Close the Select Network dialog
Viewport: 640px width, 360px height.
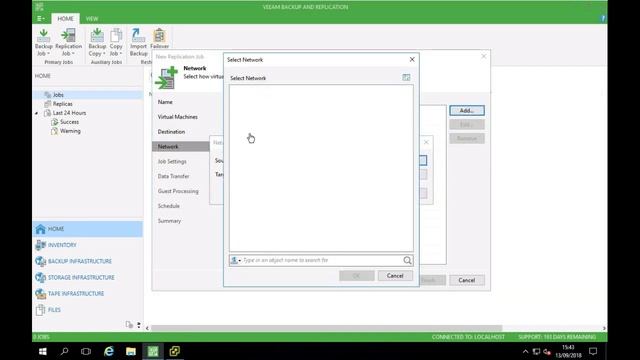412,60
